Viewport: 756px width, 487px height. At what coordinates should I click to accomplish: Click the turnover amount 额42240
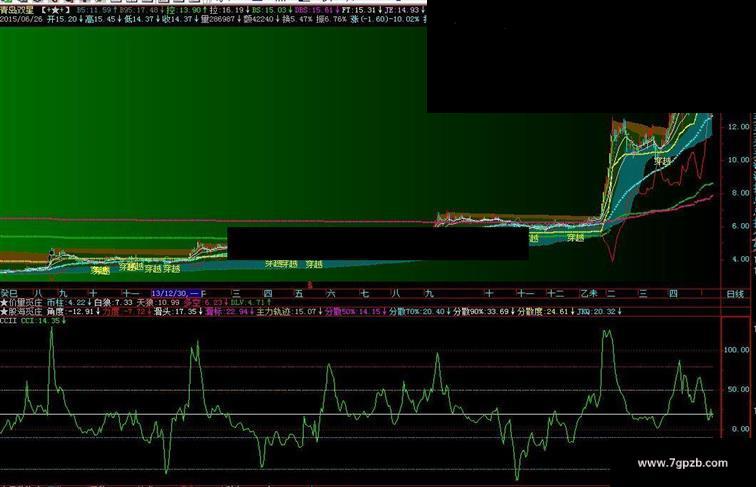click(261, 19)
